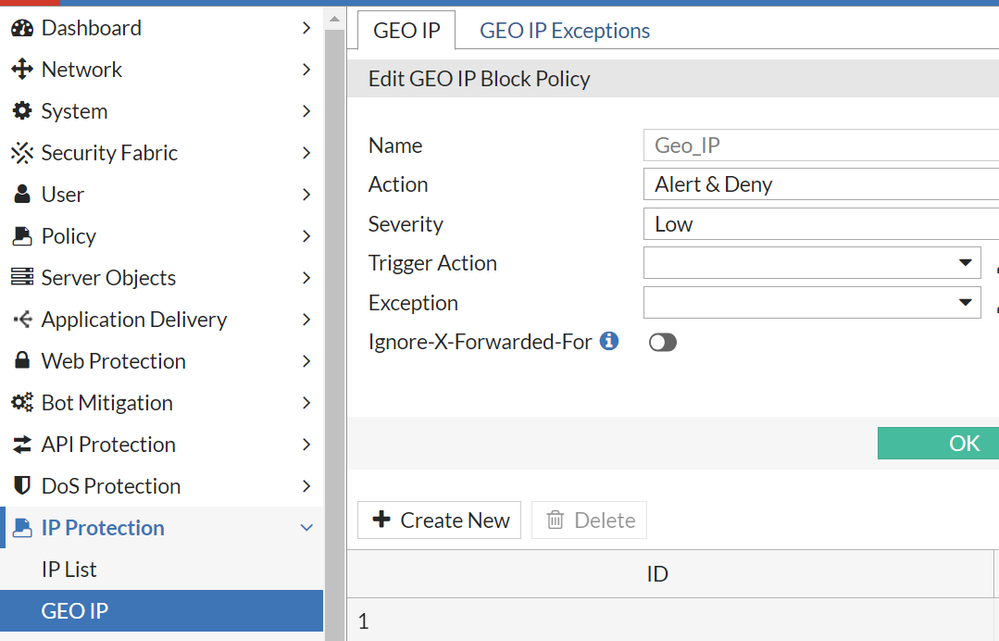The image size is (999, 641).
Task: Click the DoS Protection shield icon
Action: point(22,486)
